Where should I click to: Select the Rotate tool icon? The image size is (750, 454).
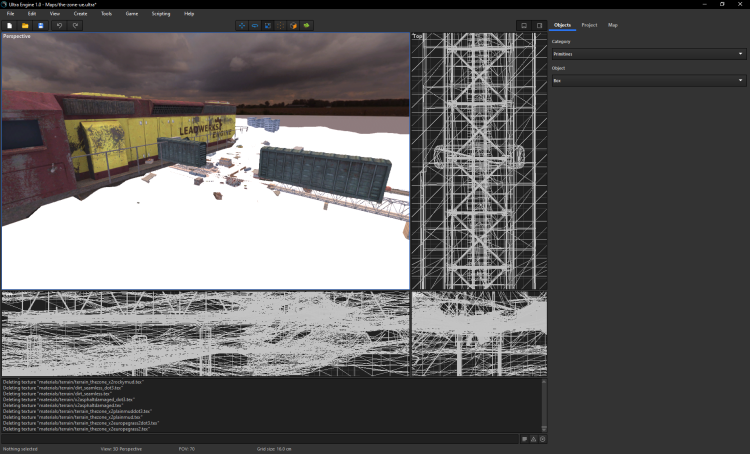[255, 25]
